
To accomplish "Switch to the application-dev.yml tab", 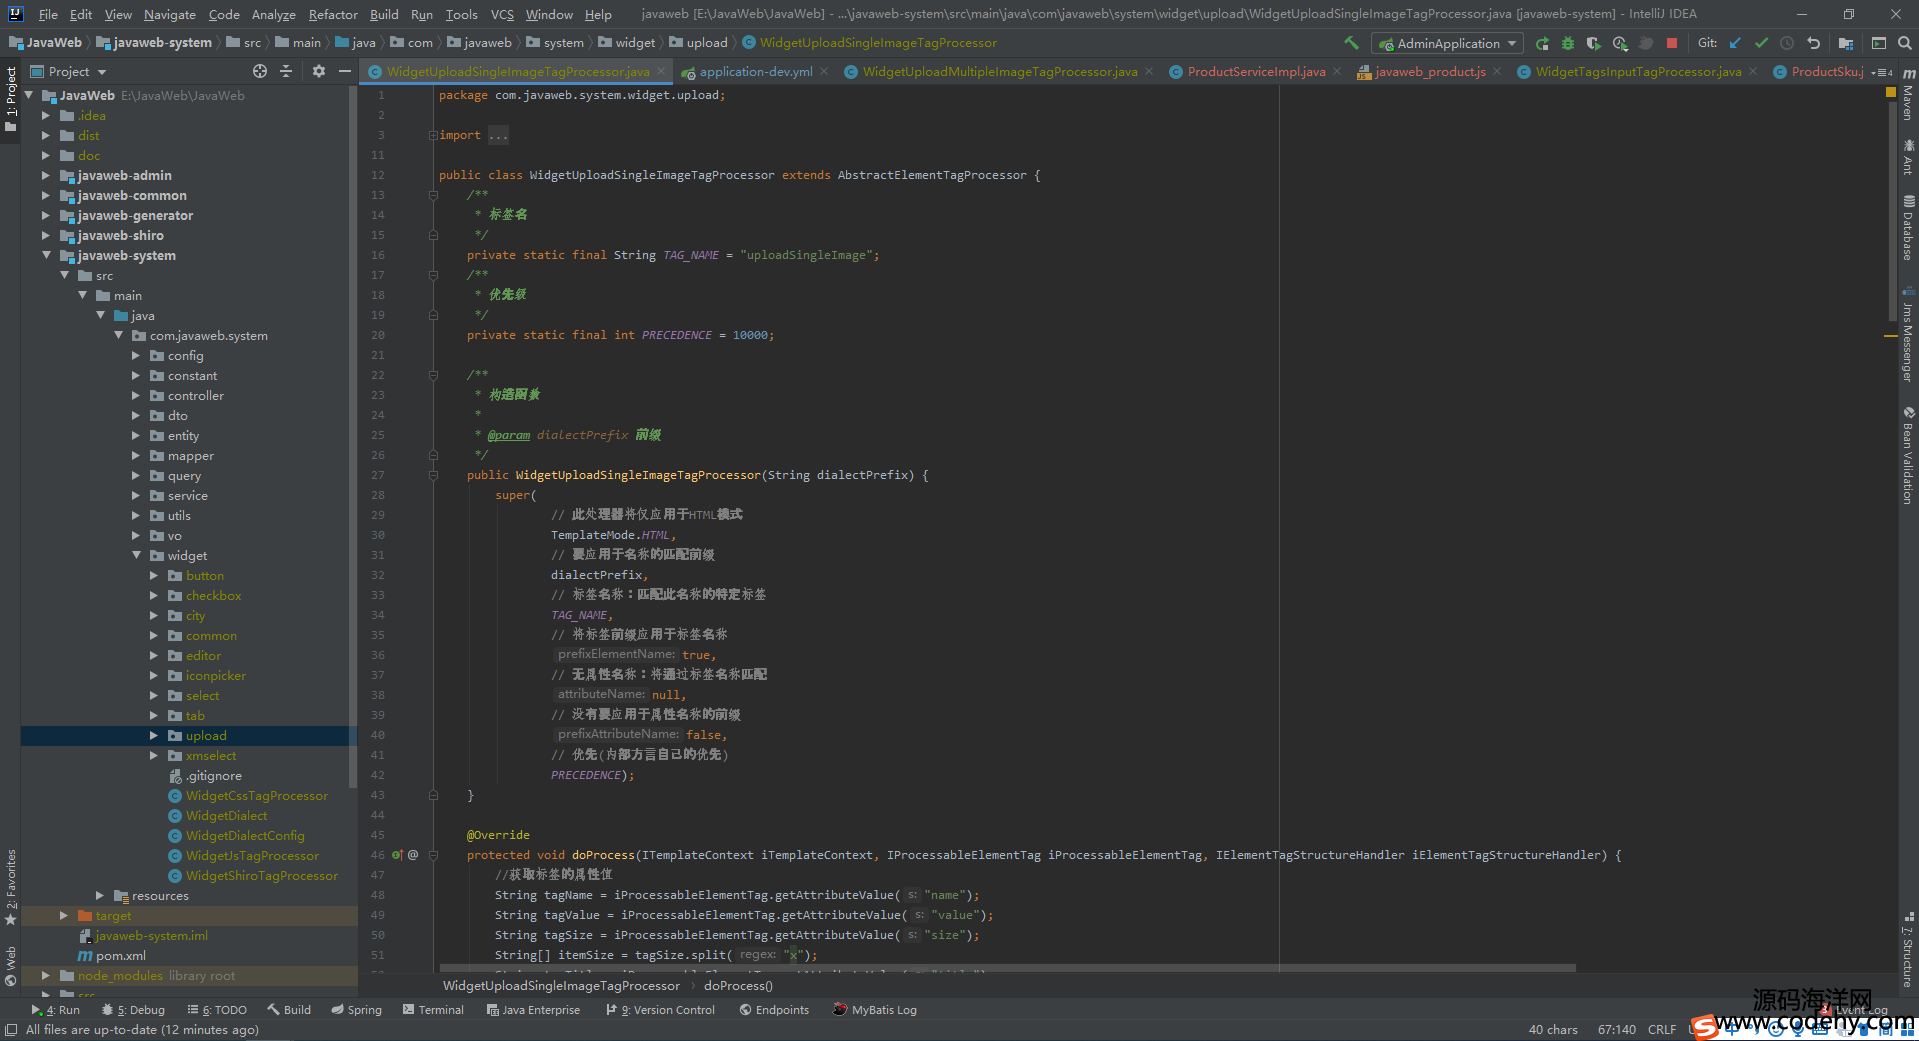I will [x=755, y=71].
